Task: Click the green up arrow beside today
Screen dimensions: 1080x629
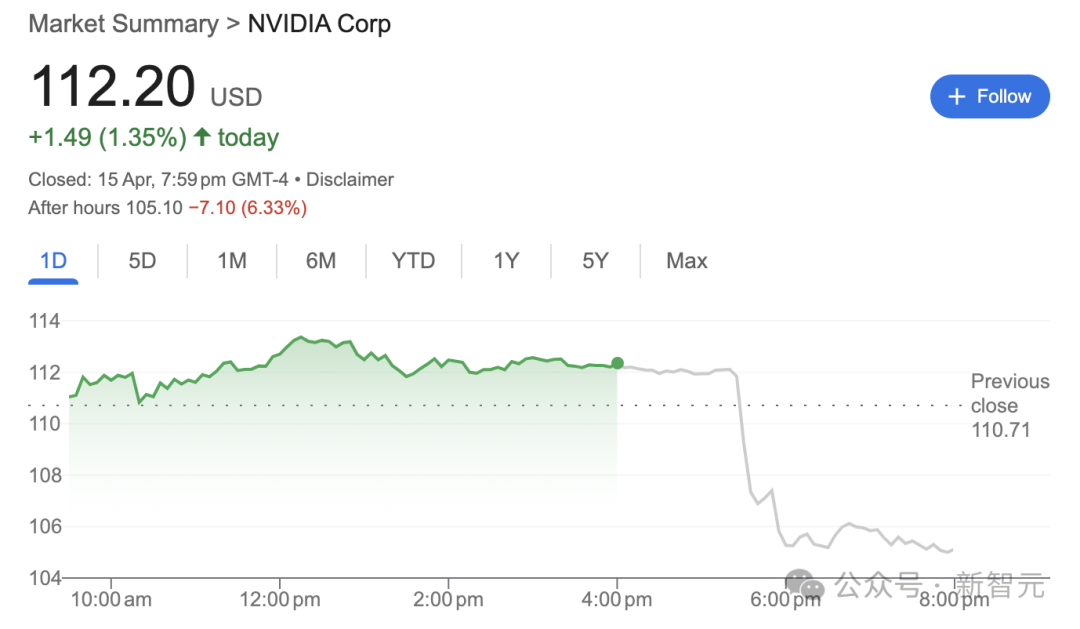Action: tap(202, 137)
